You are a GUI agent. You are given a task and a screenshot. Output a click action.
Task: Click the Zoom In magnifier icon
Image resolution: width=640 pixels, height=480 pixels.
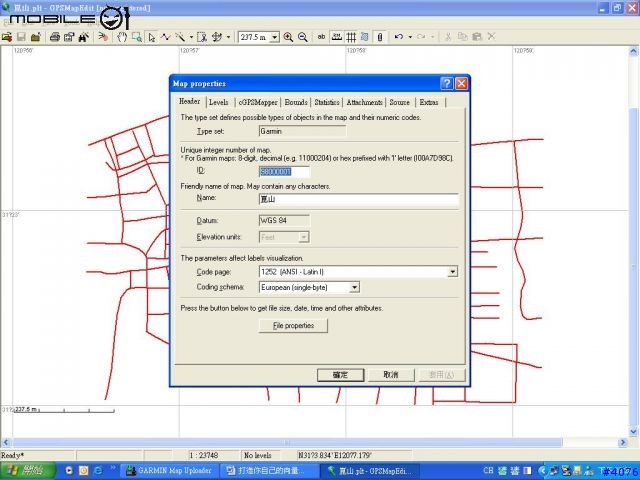click(x=288, y=37)
